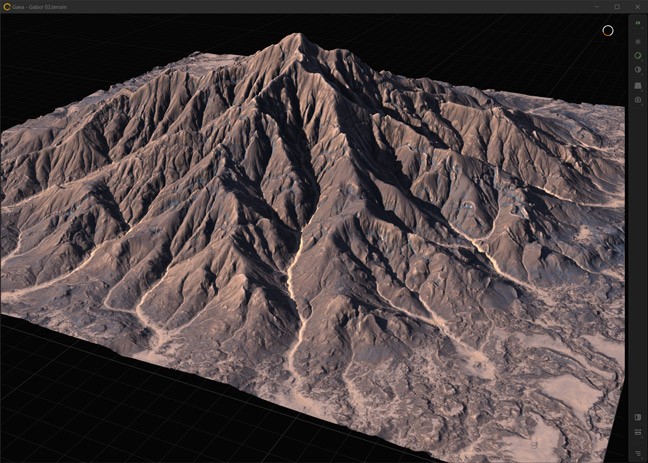This screenshot has width=648, height=463.
Task: Open the 2K resolution selector
Action: [x=638, y=22]
